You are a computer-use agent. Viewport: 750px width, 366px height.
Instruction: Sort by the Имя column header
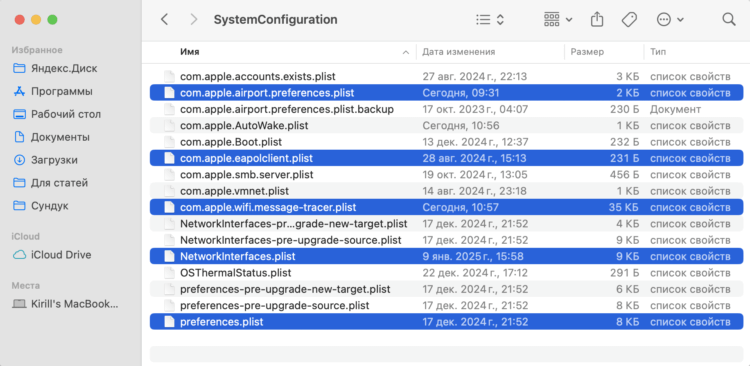[190, 52]
